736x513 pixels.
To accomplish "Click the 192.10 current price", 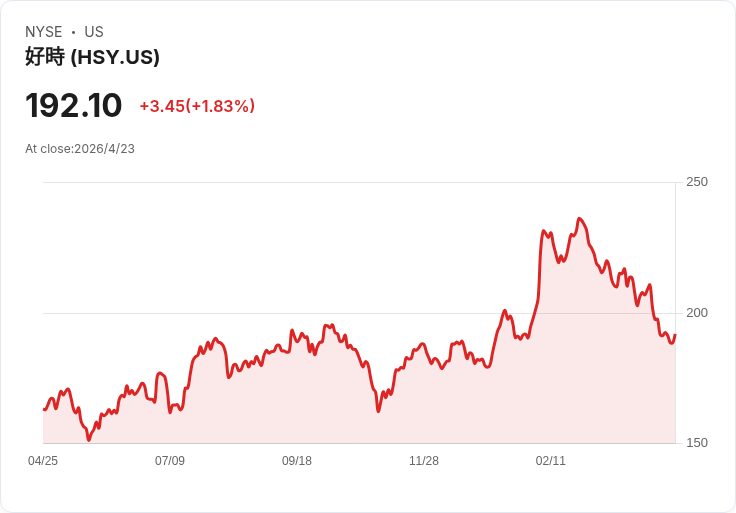I will tap(74, 106).
